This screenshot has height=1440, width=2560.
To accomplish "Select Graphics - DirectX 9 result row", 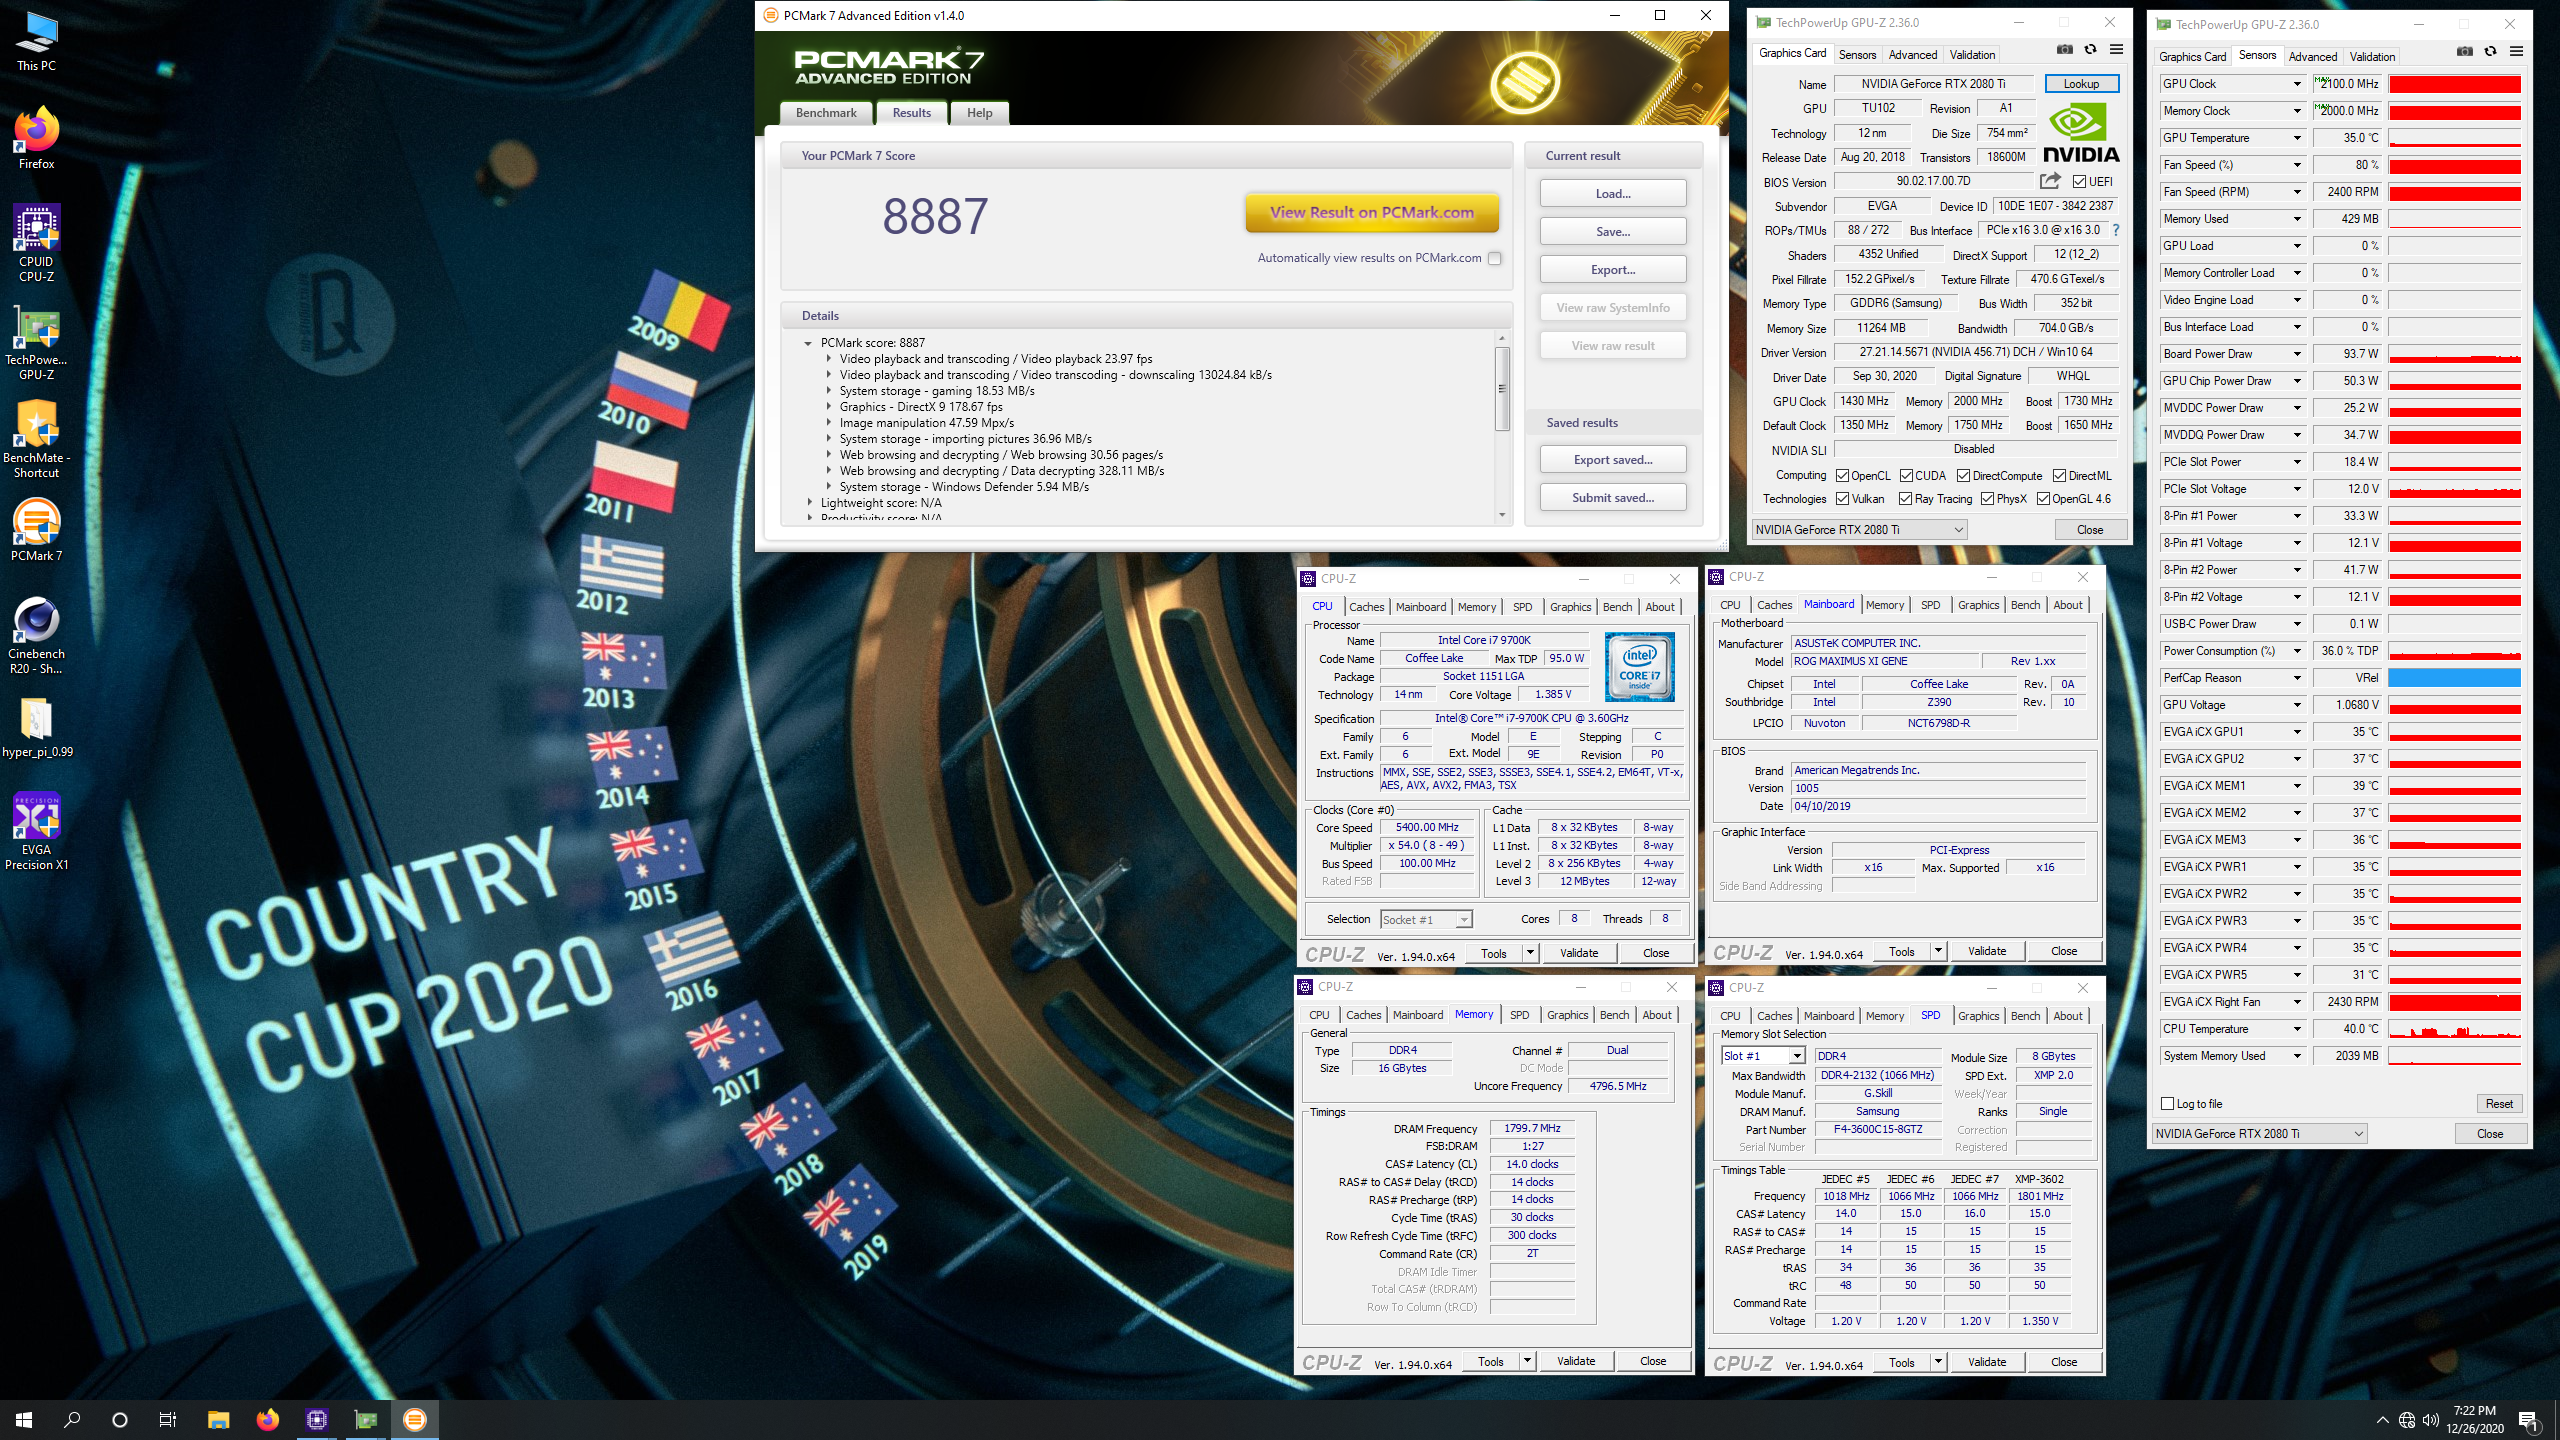I will [920, 407].
